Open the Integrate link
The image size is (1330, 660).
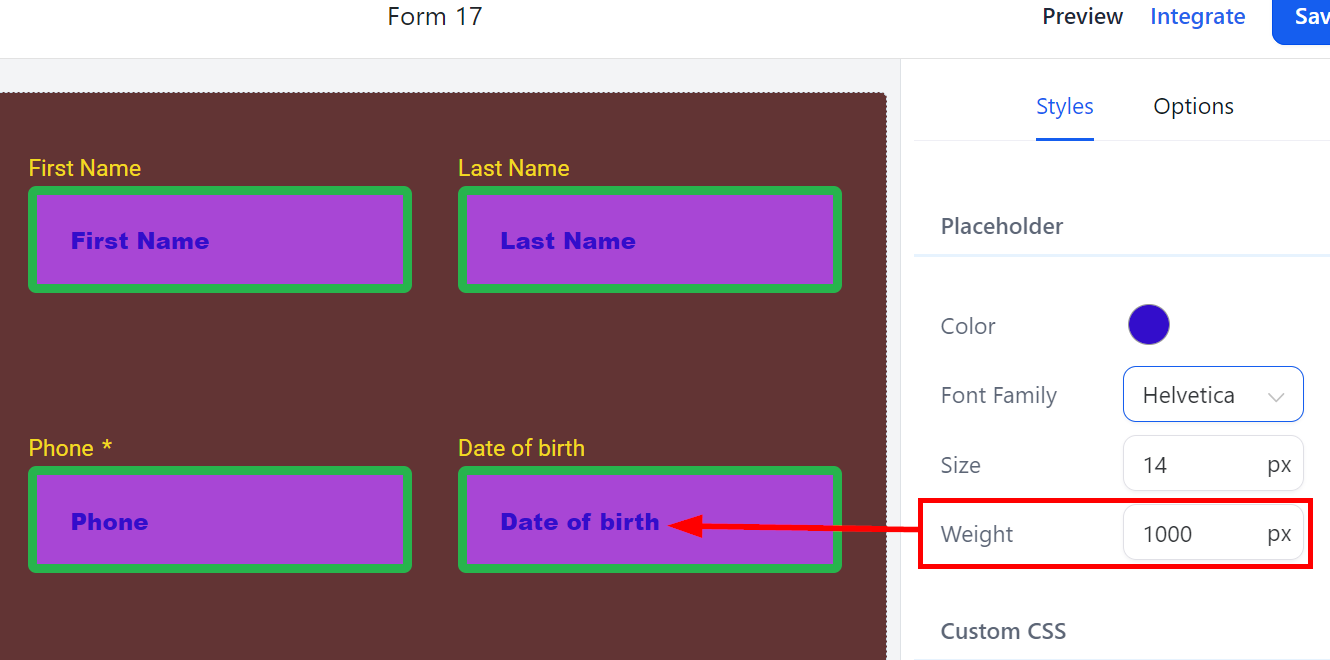[x=1197, y=17]
